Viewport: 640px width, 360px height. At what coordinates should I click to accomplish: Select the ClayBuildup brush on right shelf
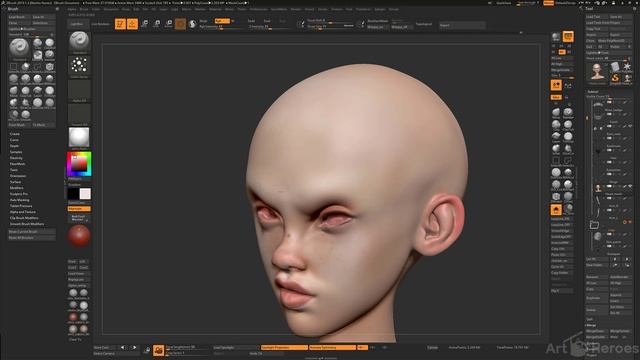pyautogui.click(x=568, y=124)
